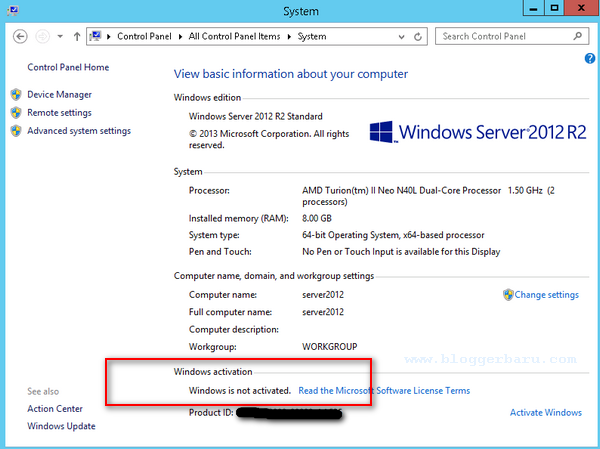This screenshot has height=449, width=600.
Task: Click the 8.00 GB memory value
Action: pos(317,218)
